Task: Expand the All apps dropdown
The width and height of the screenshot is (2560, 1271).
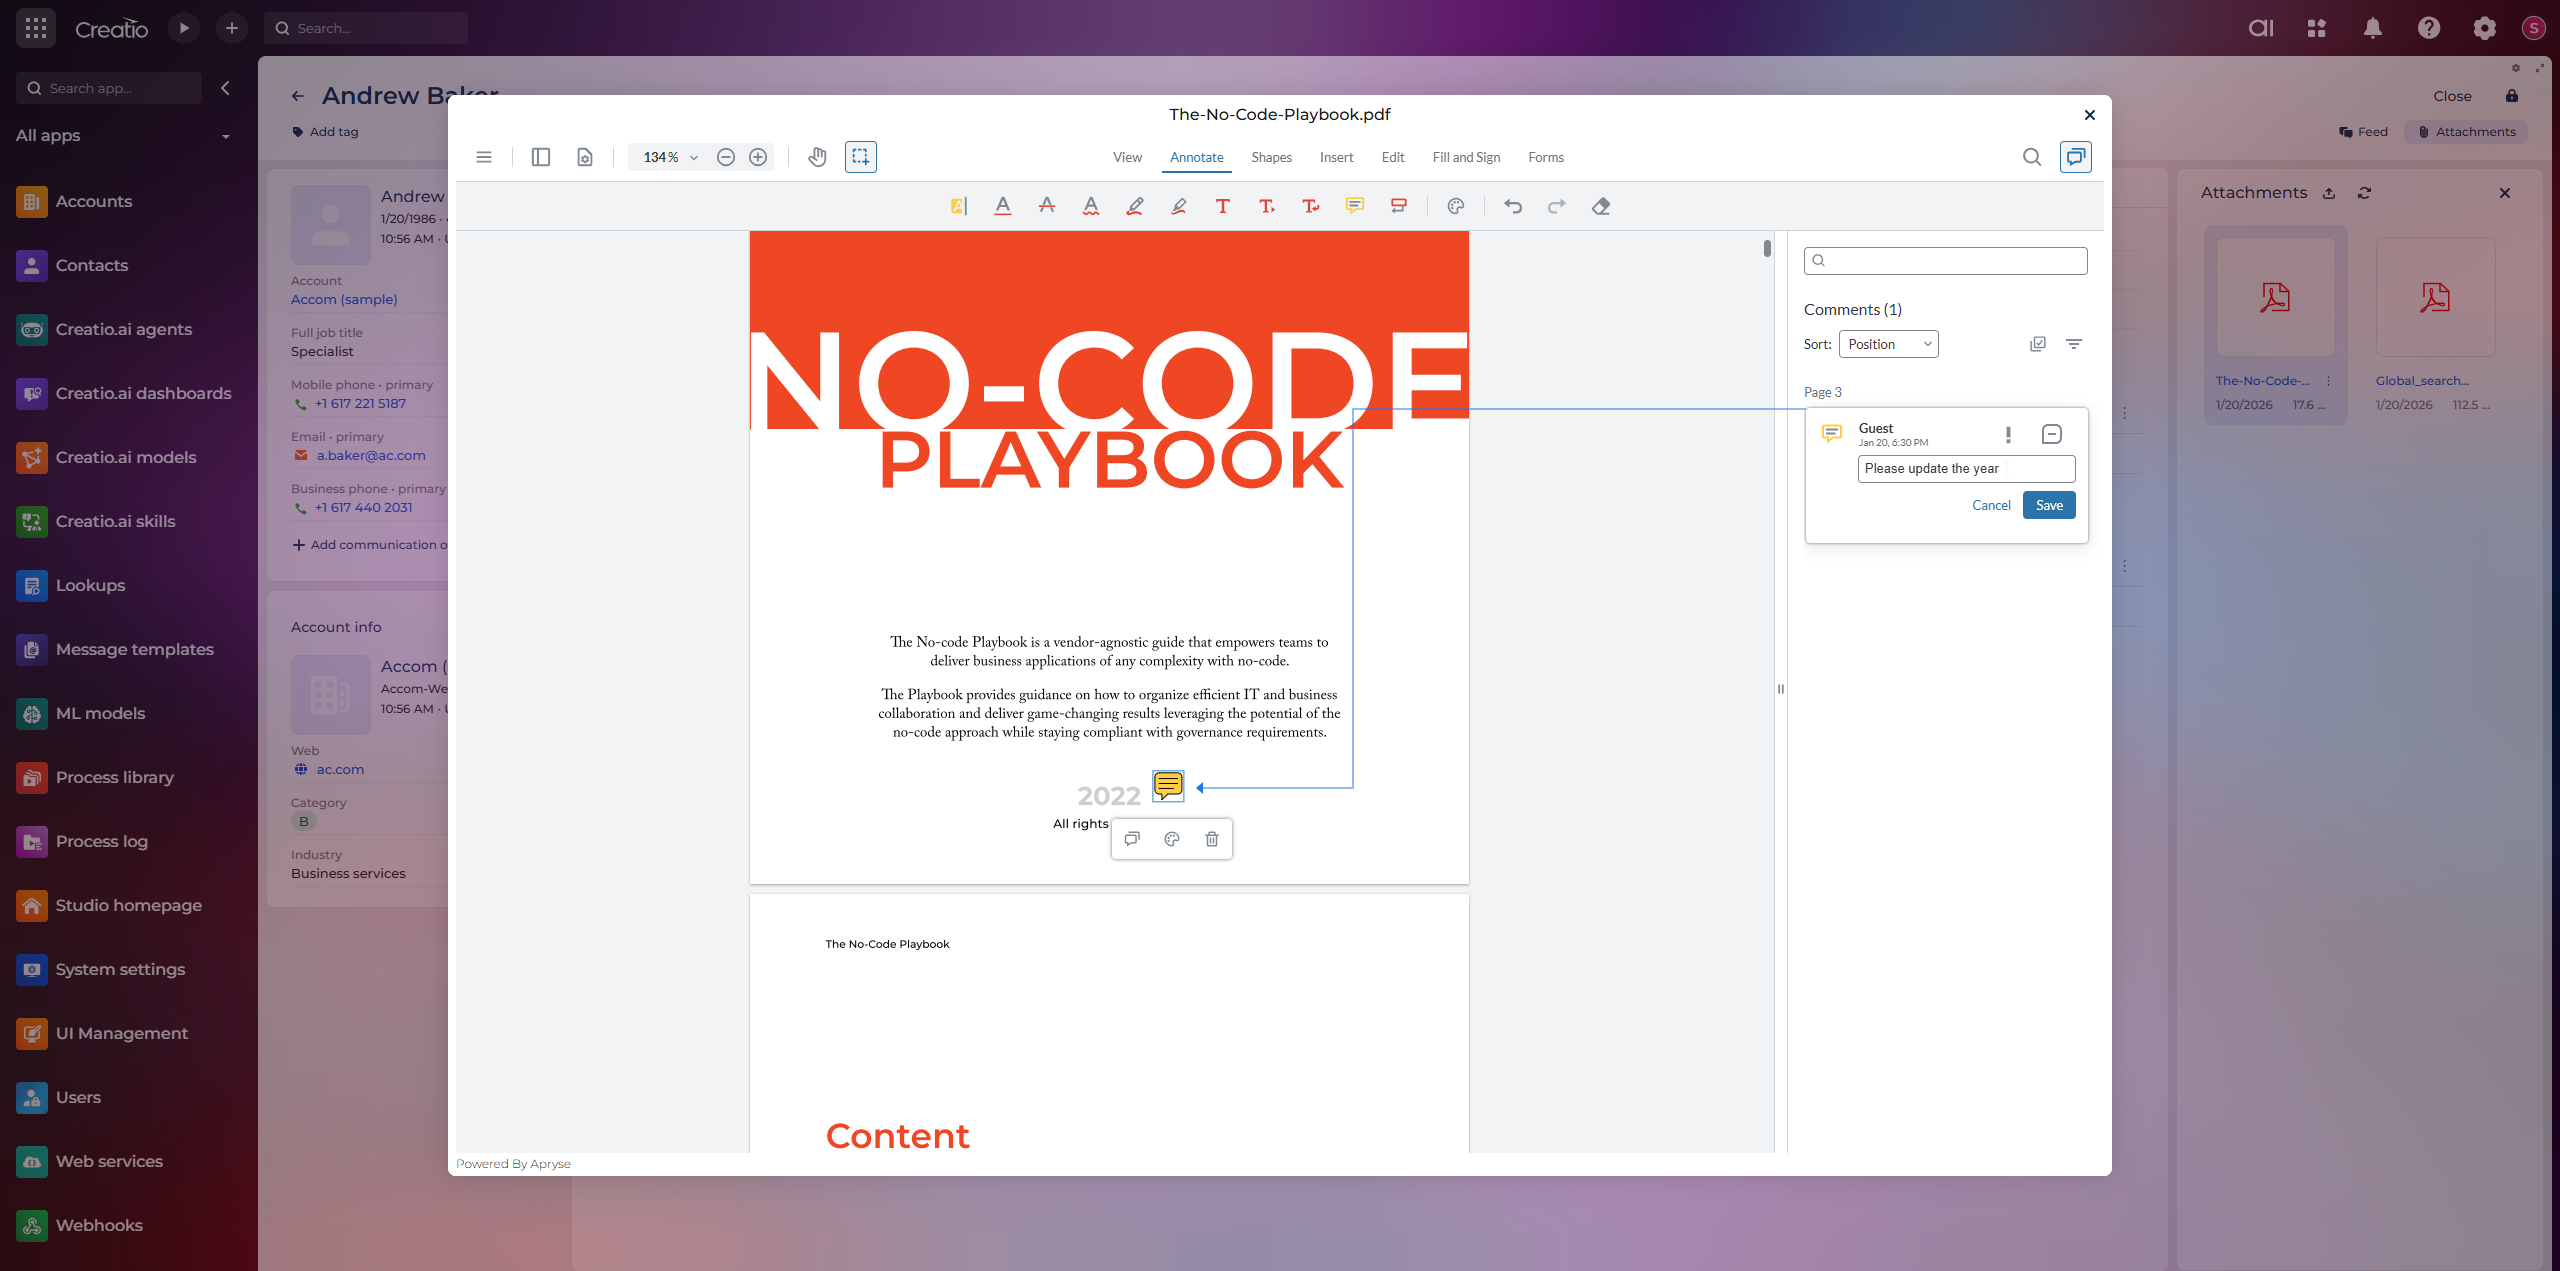Action: point(225,136)
